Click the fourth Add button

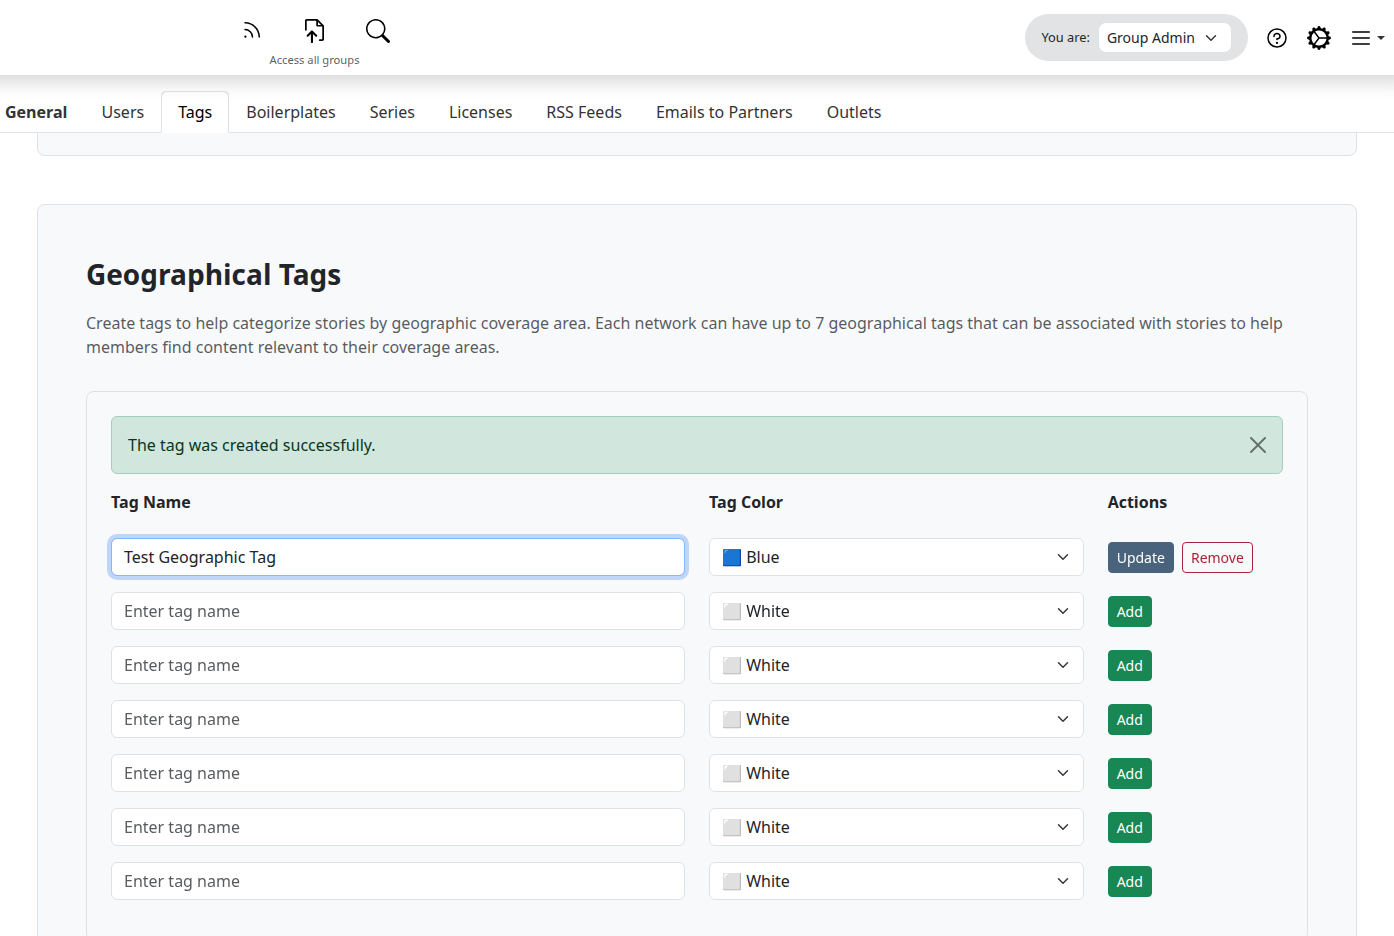coord(1130,774)
